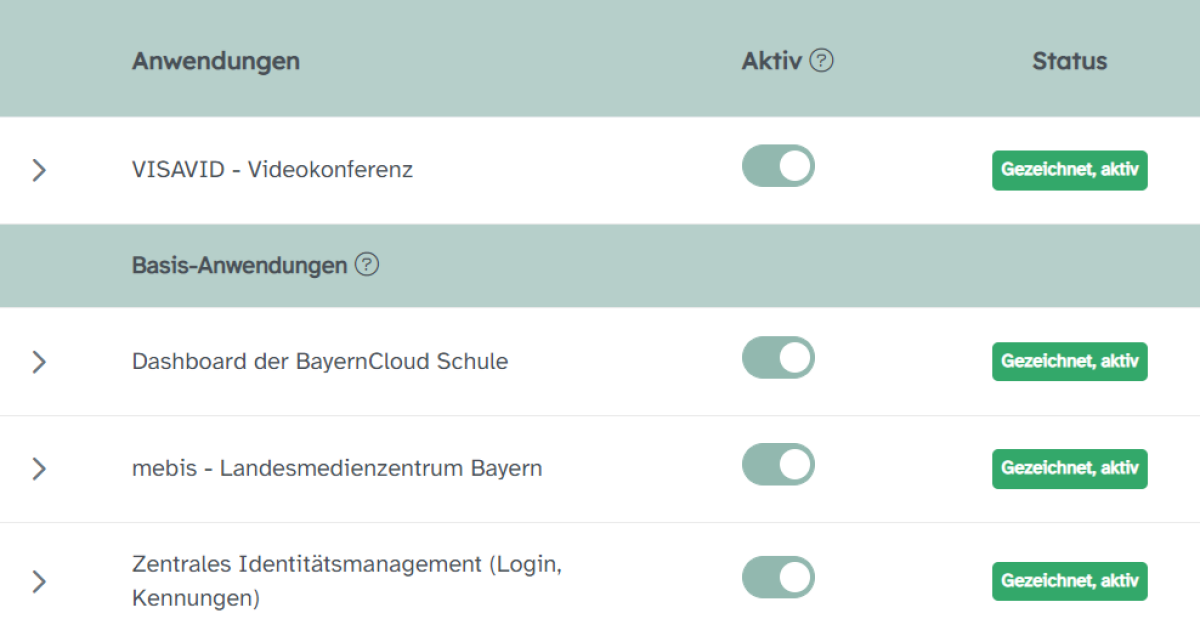Toggle the VISAVID Videokonferenz active switch
The image size is (1200, 636).
(x=778, y=166)
